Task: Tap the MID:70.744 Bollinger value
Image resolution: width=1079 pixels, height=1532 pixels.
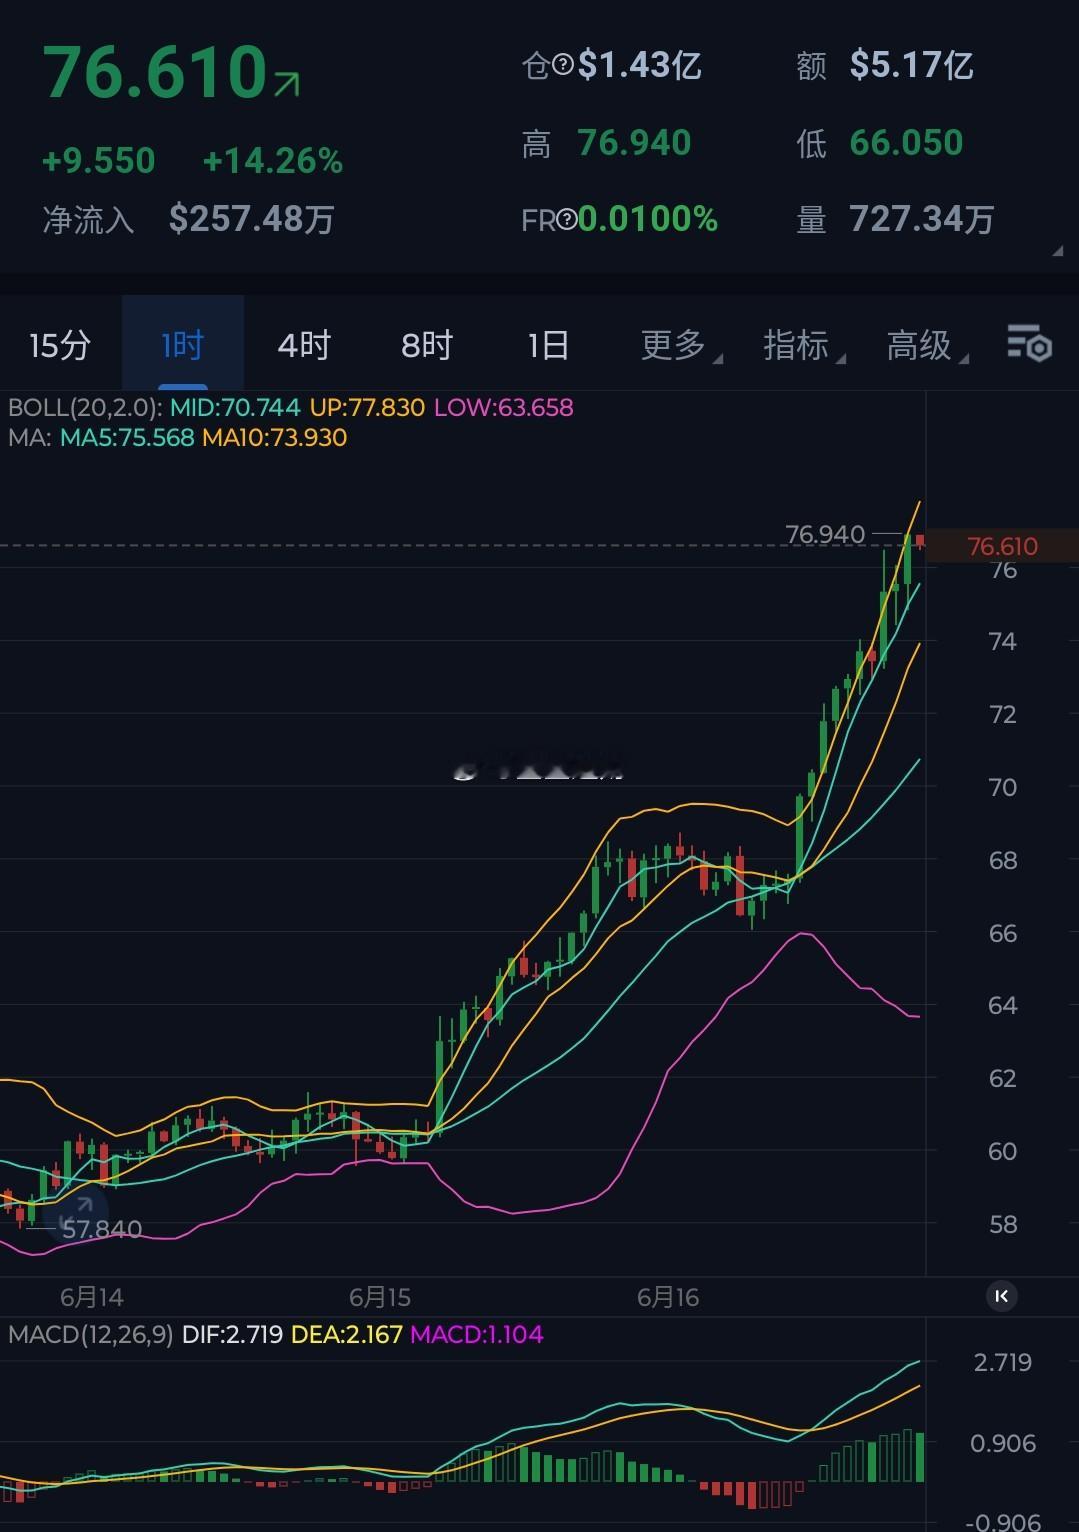Action: click(x=235, y=407)
